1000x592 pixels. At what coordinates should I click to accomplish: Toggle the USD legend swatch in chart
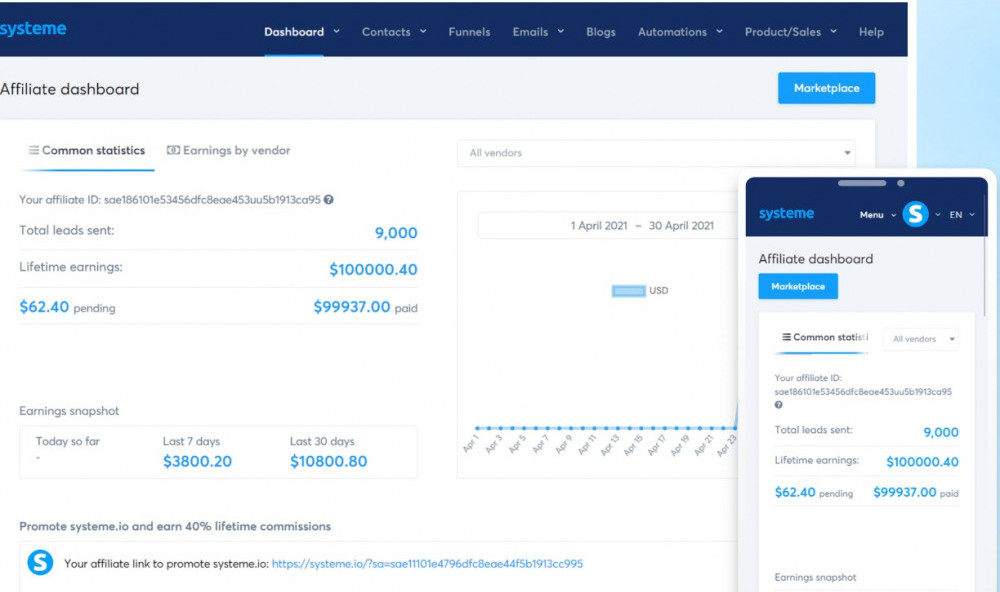pyautogui.click(x=628, y=291)
